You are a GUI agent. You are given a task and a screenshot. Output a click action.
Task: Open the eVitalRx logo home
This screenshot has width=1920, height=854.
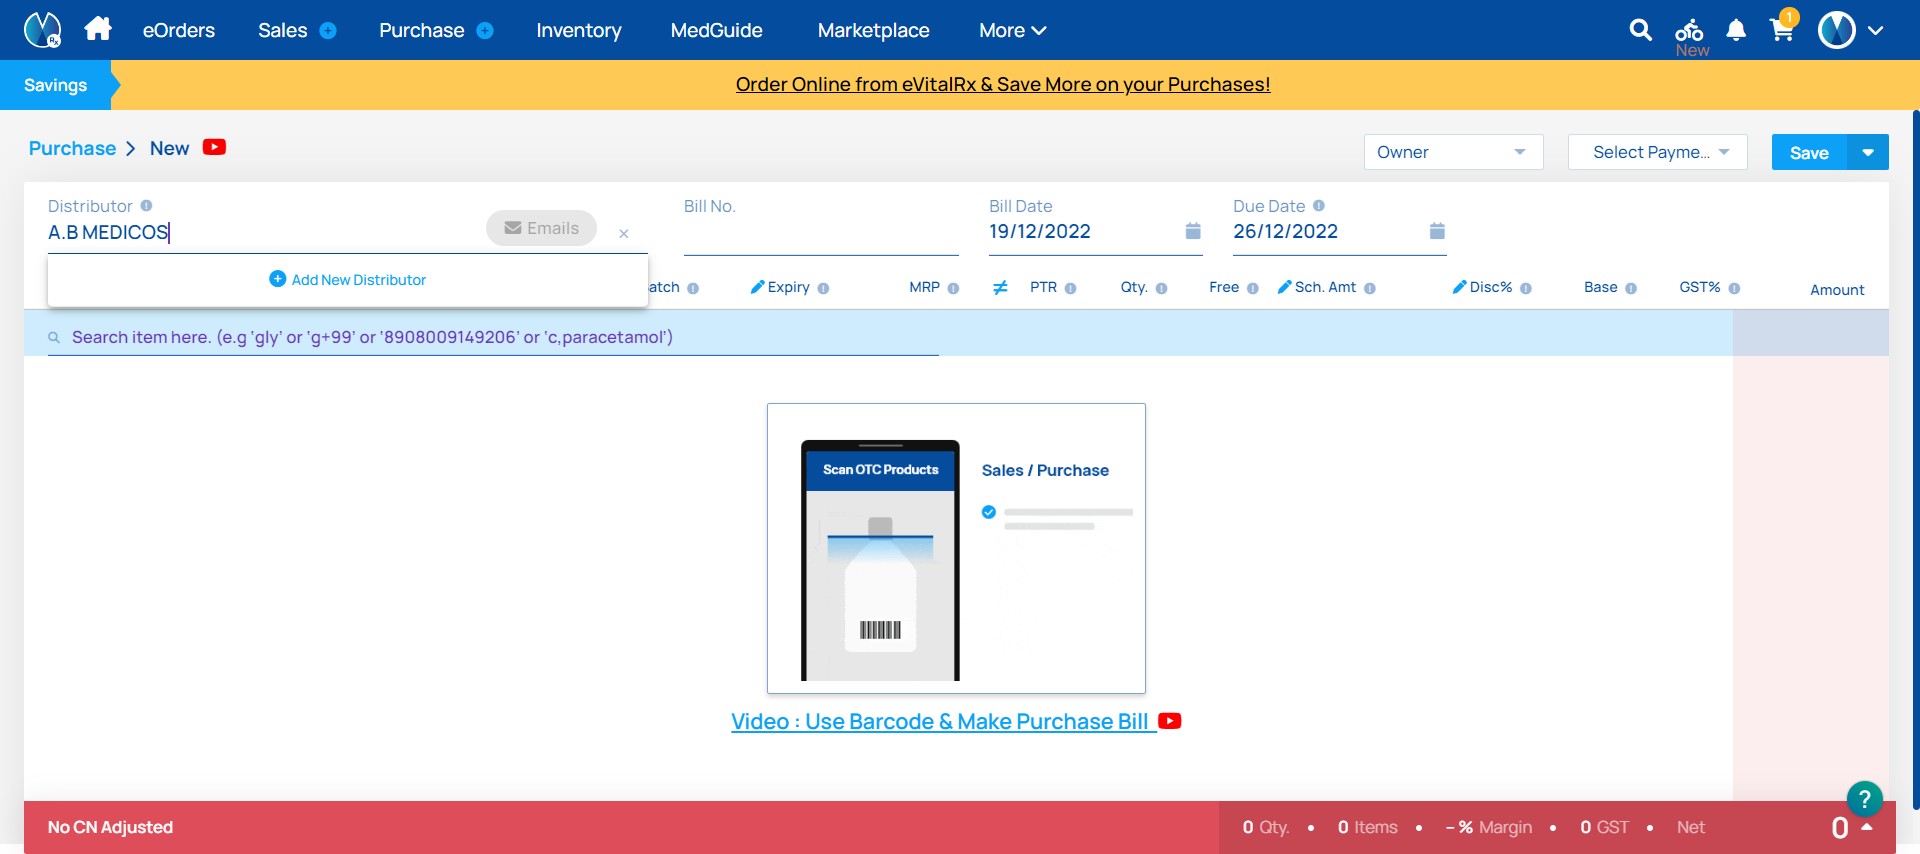coord(42,30)
